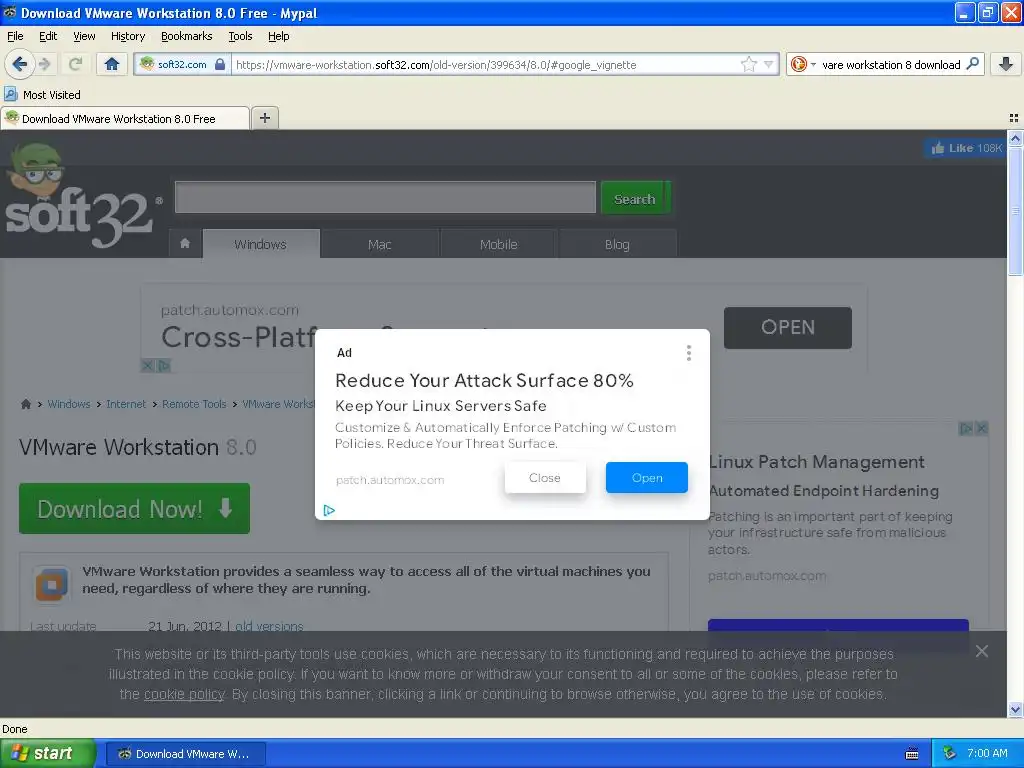The height and width of the screenshot is (768, 1024).
Task: Close the sidebar ad with X icon
Action: coord(981,428)
